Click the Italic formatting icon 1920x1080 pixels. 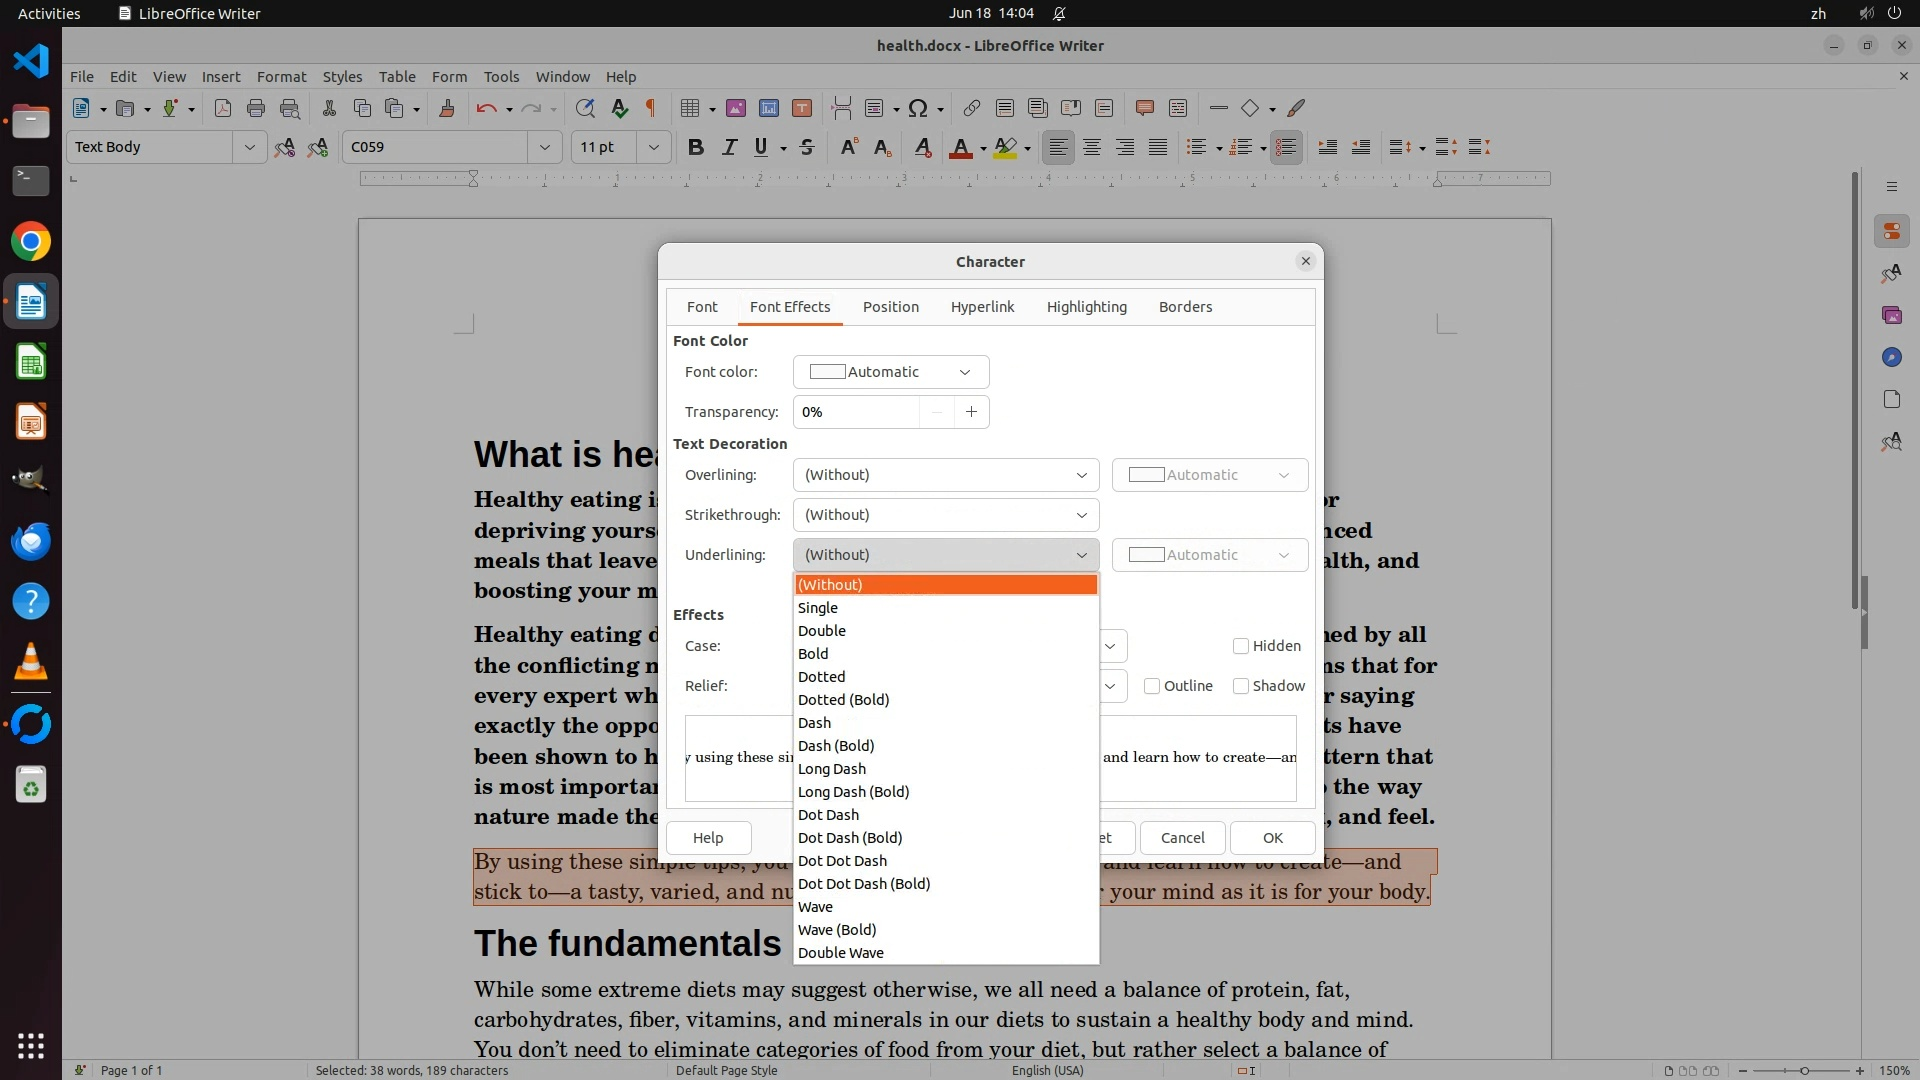tap(729, 148)
